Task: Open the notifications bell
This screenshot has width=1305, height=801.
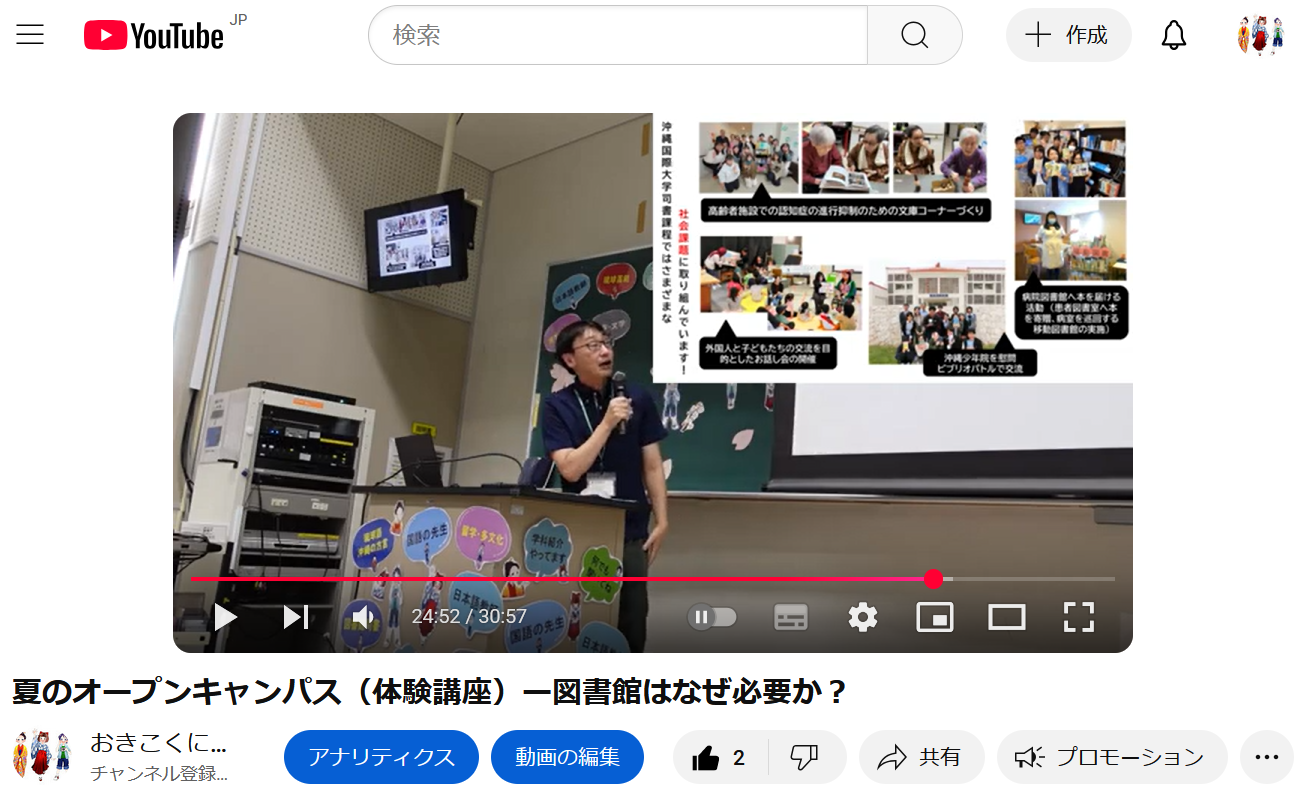Action: coord(1173,36)
